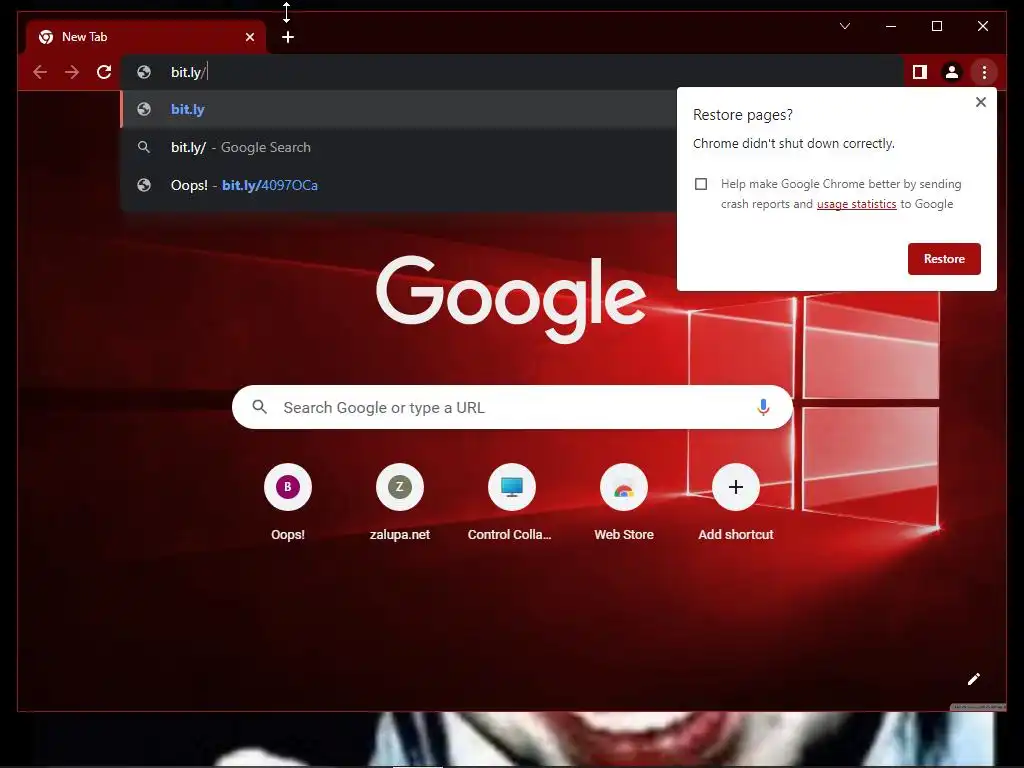Viewport: 1024px width, 768px height.
Task: Click the forward navigation arrow
Action: click(72, 72)
